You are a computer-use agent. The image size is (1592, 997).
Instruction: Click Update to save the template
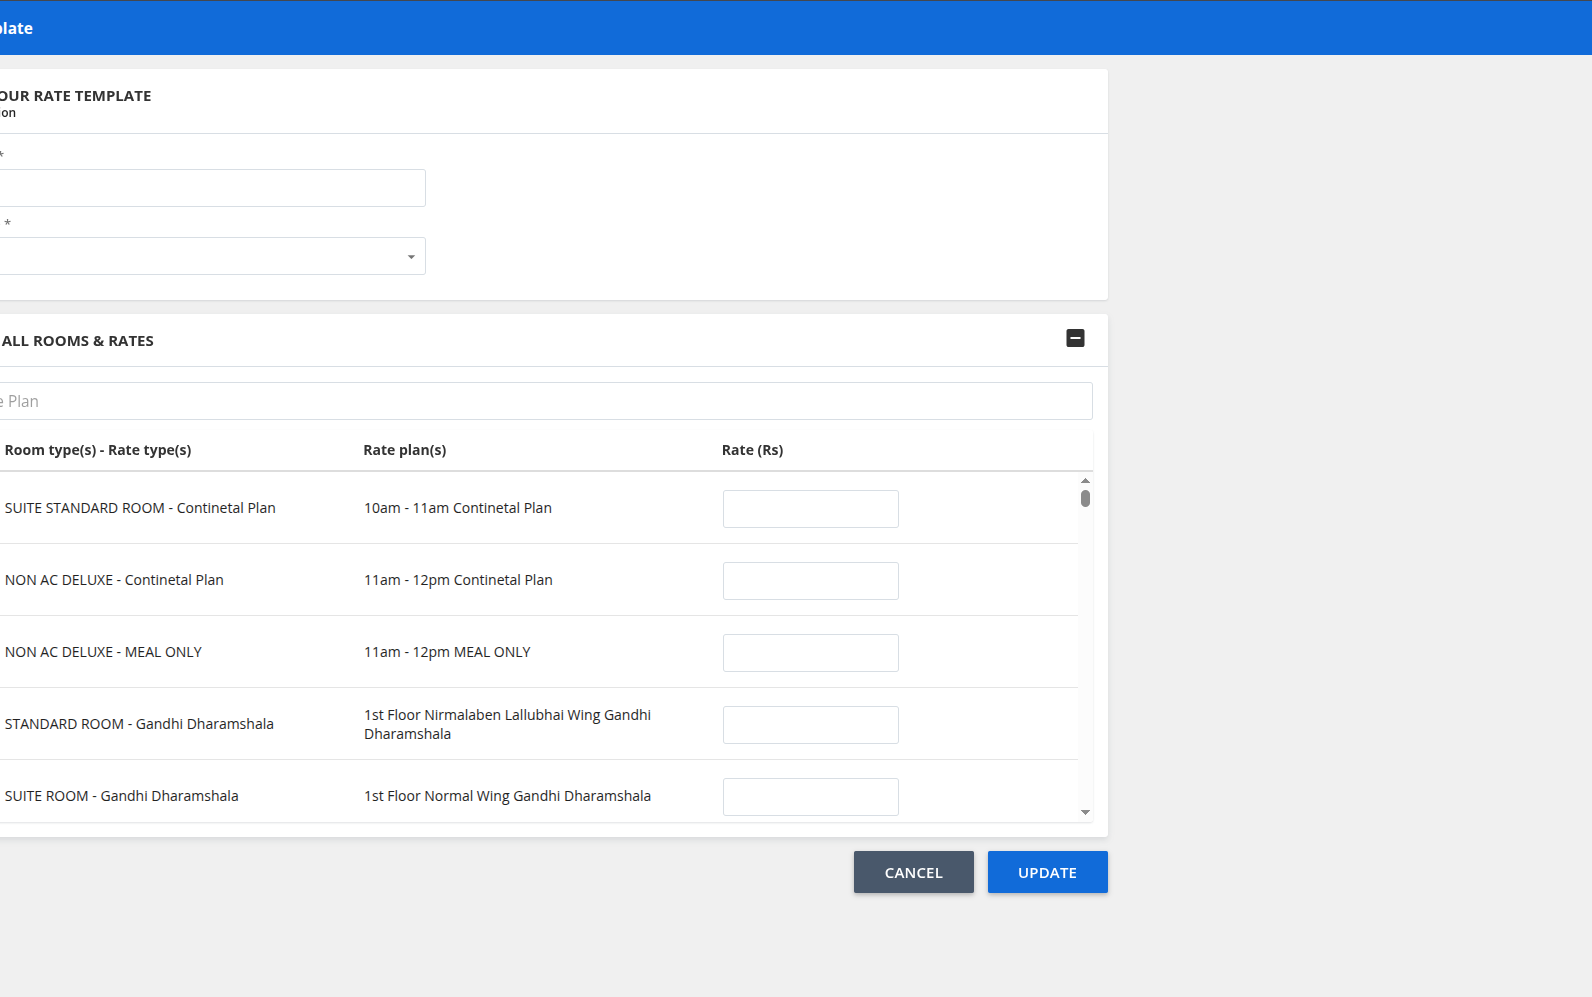tap(1047, 873)
